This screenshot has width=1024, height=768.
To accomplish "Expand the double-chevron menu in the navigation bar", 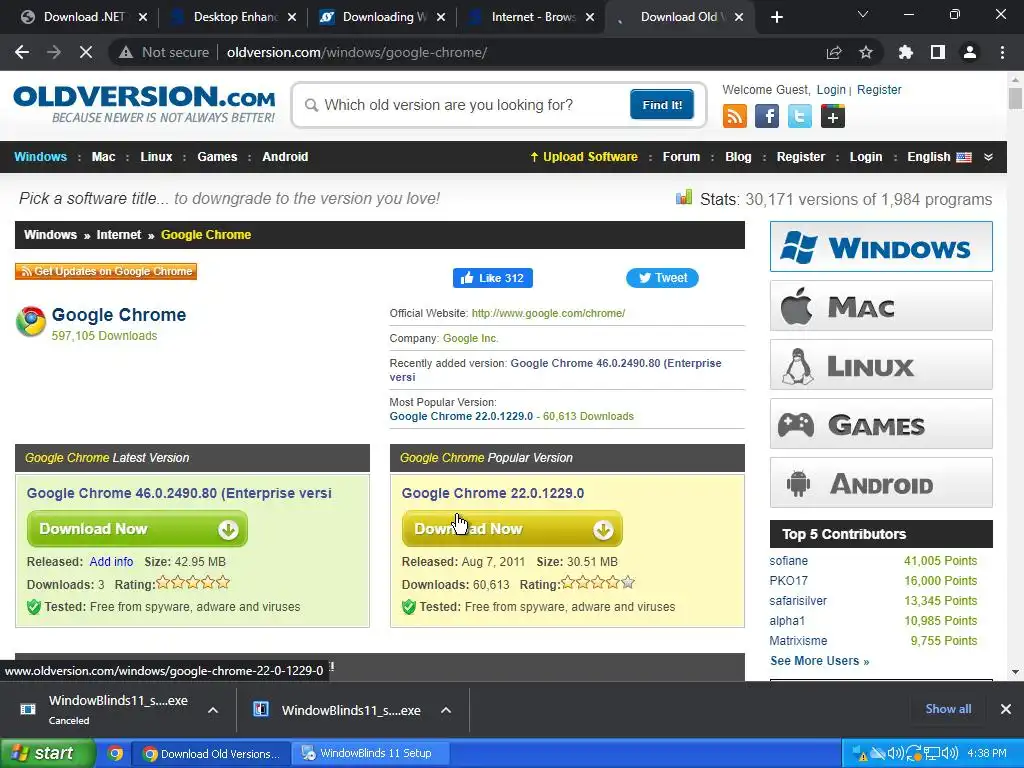I will (988, 157).
